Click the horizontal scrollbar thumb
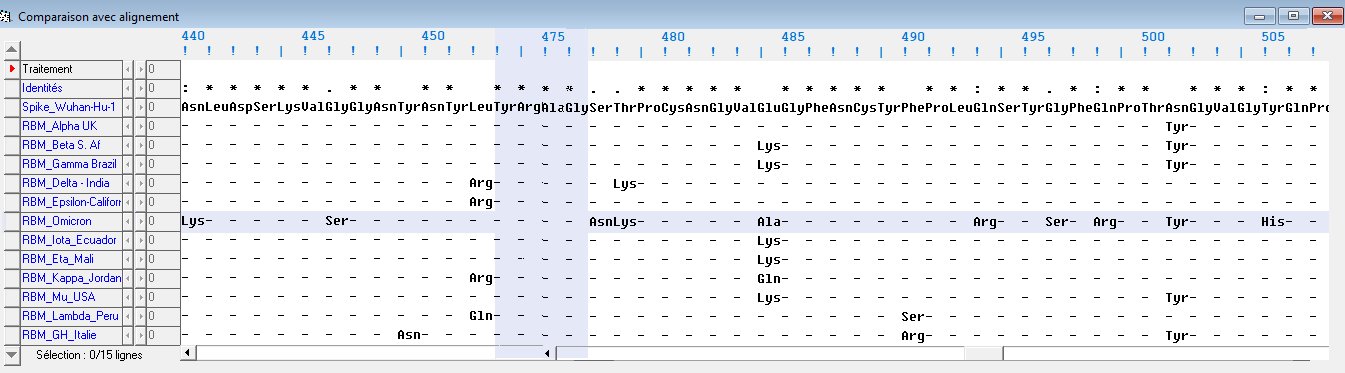Viewport: 1345px width, 373px height. coord(984,353)
